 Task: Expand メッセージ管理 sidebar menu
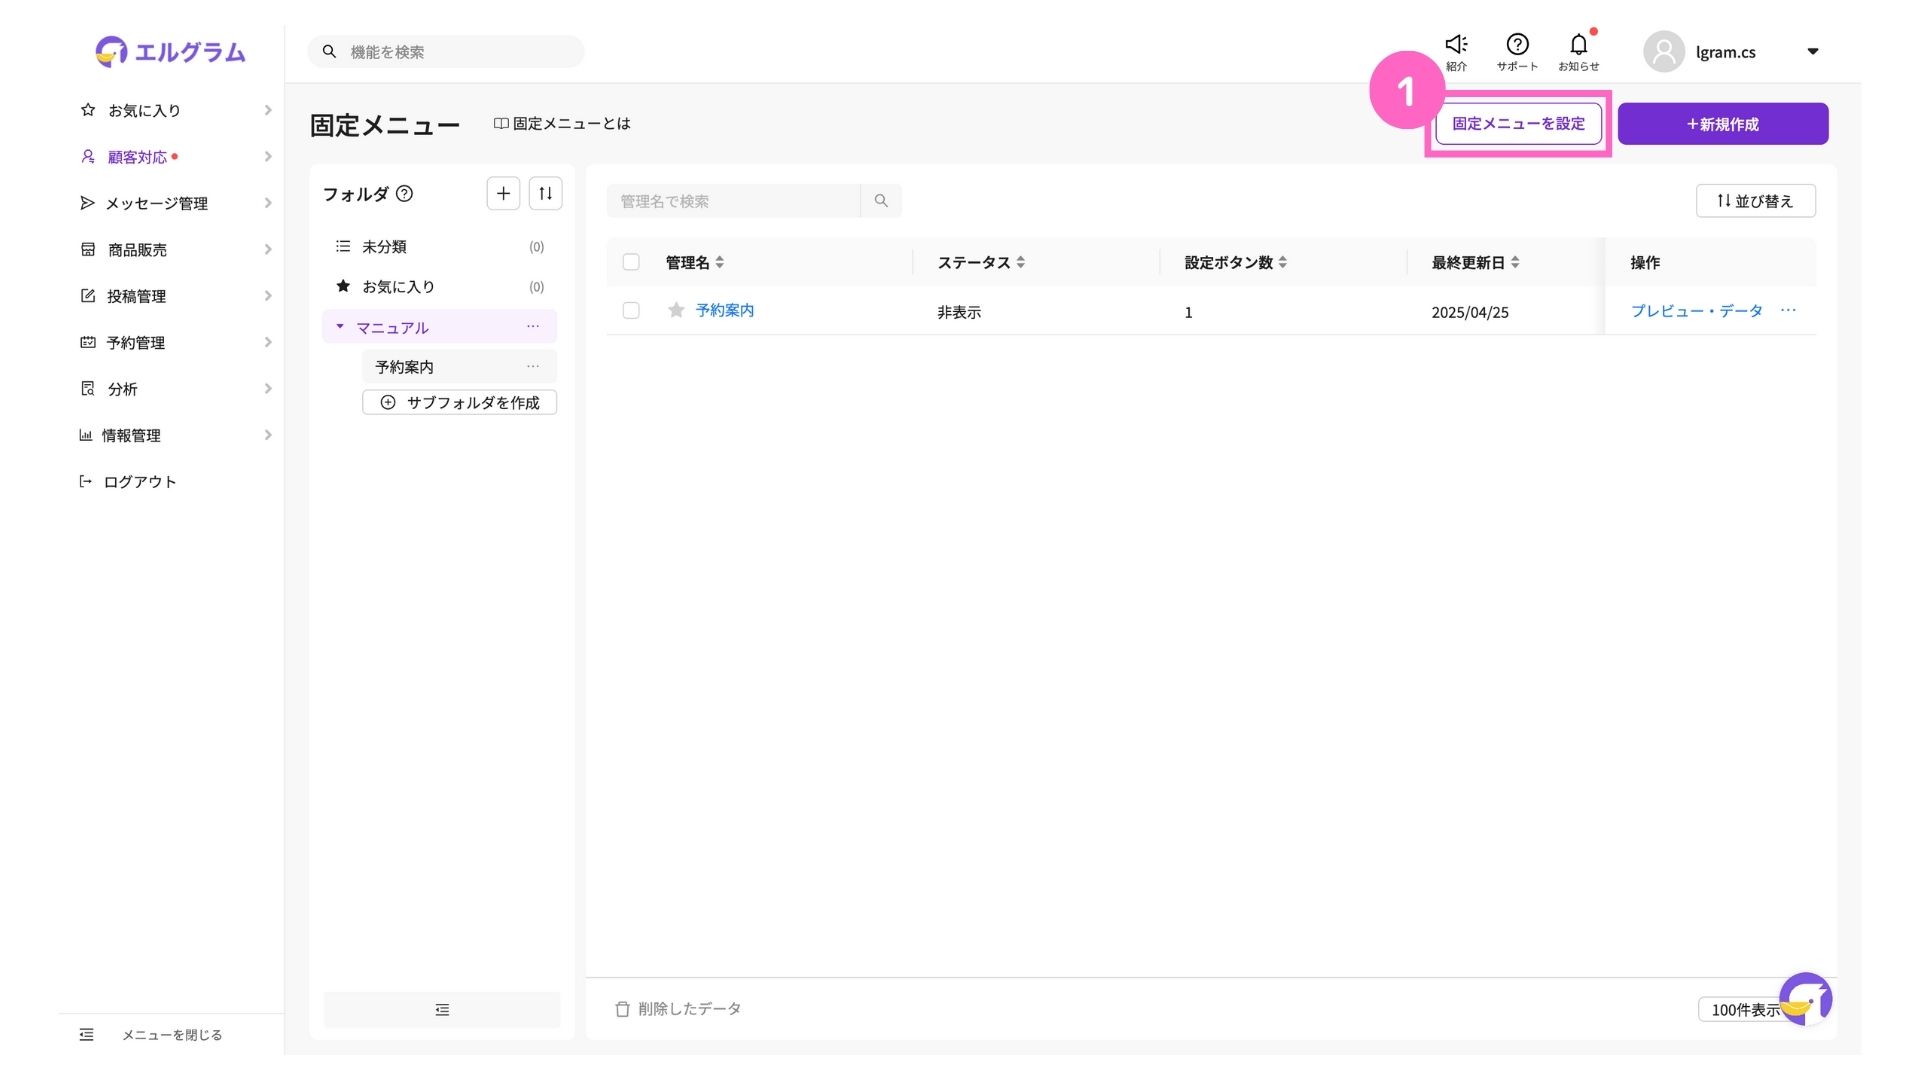(x=157, y=203)
